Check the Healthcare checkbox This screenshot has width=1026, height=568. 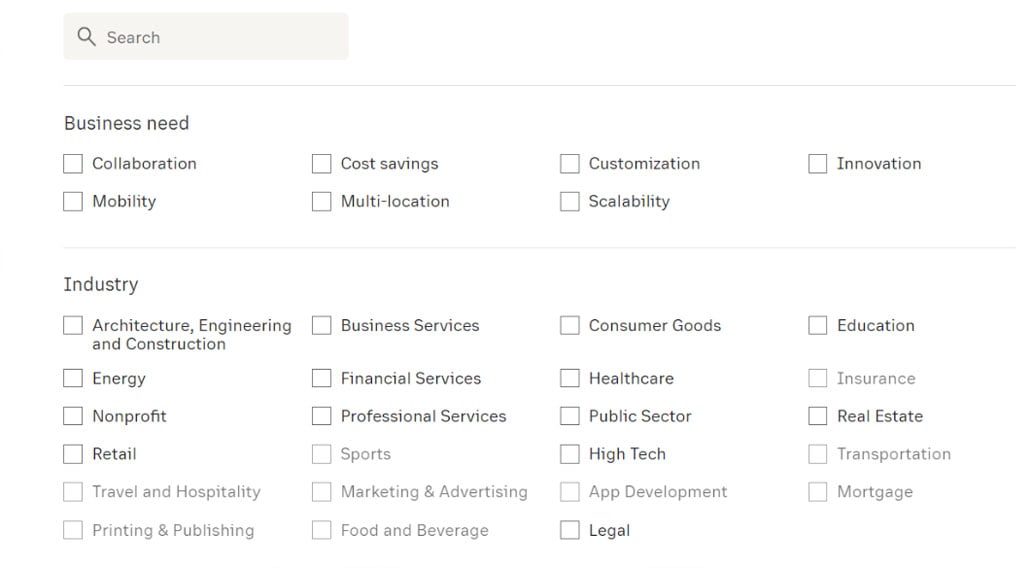tap(569, 378)
